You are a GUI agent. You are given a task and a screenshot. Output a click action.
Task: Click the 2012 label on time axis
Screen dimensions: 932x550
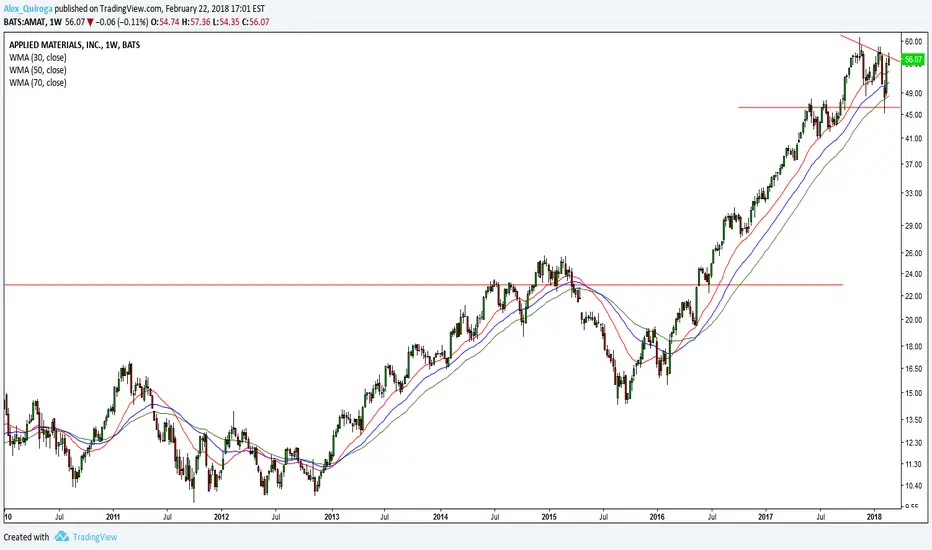pos(221,517)
